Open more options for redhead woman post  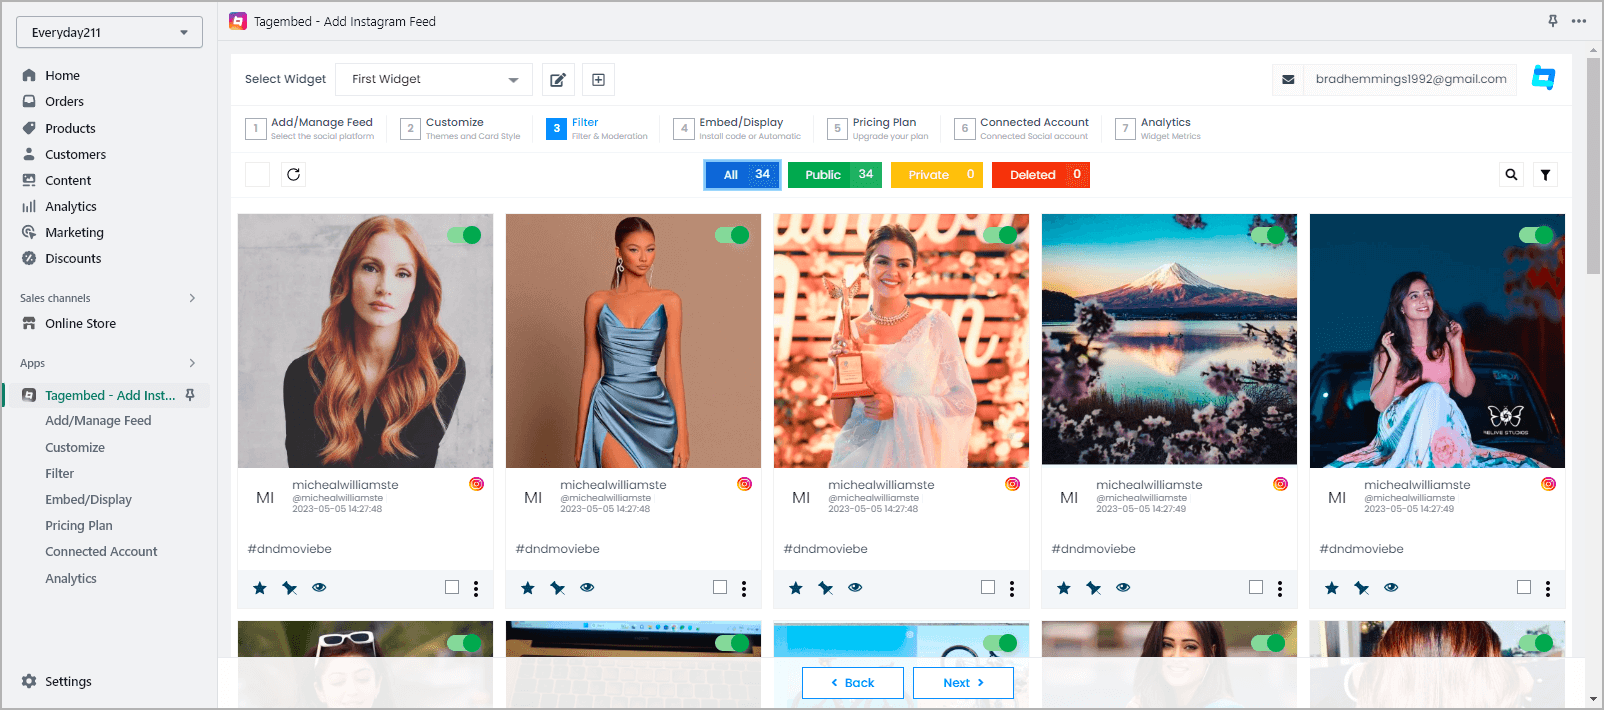[x=476, y=589]
